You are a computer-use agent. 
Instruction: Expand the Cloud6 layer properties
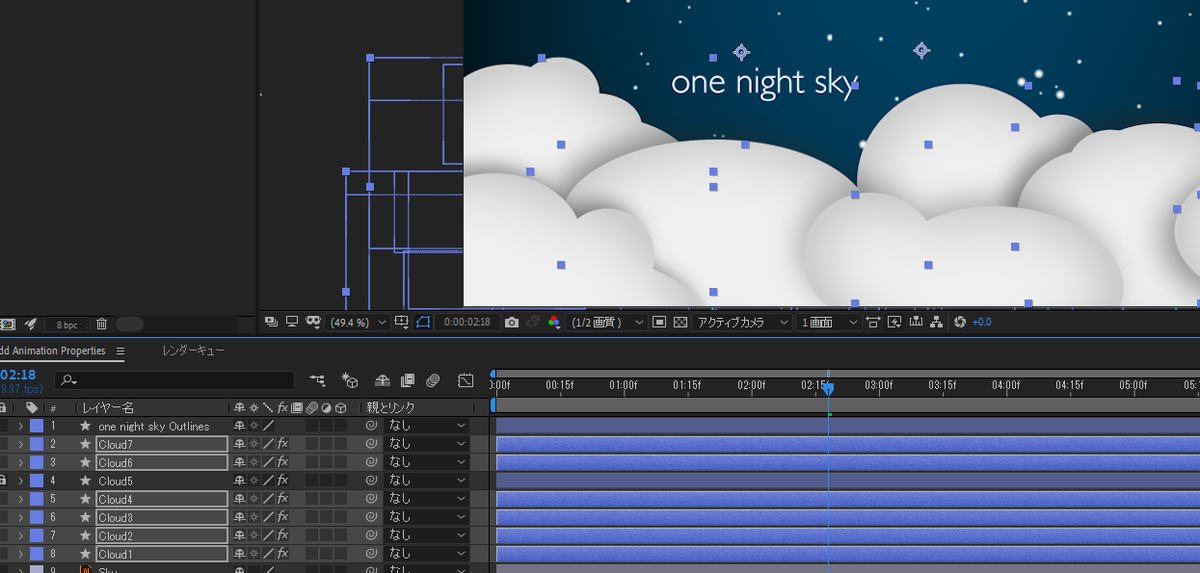coord(20,462)
